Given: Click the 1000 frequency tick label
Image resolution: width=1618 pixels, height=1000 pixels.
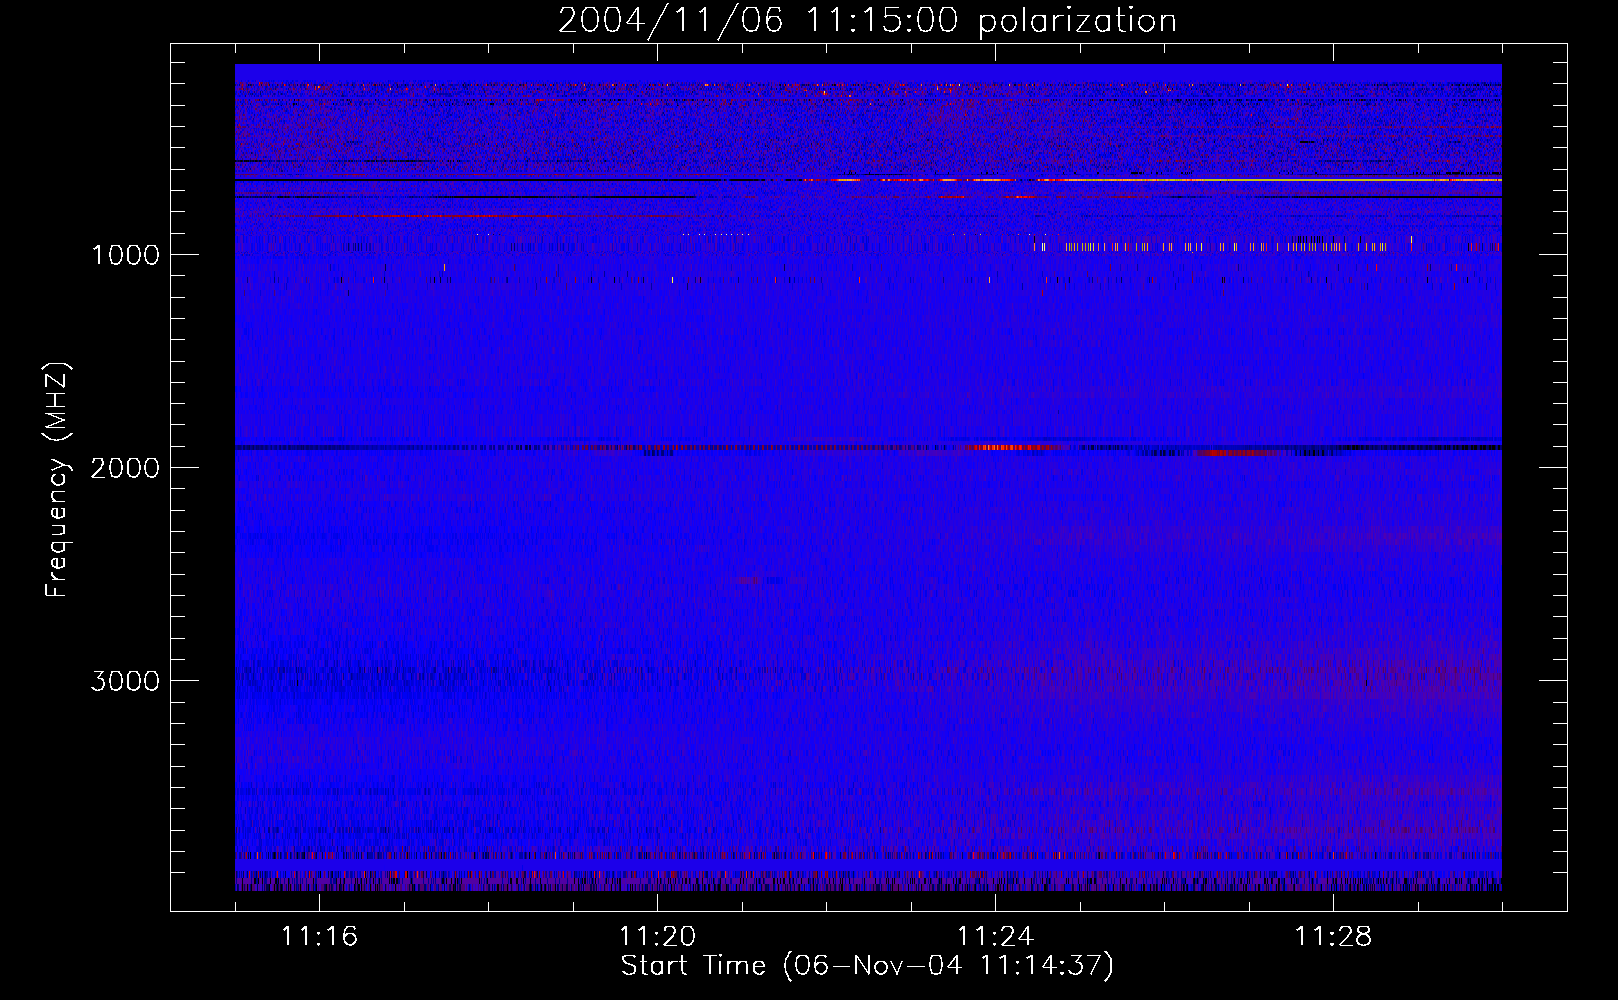Looking at the screenshot, I should [x=125, y=255].
